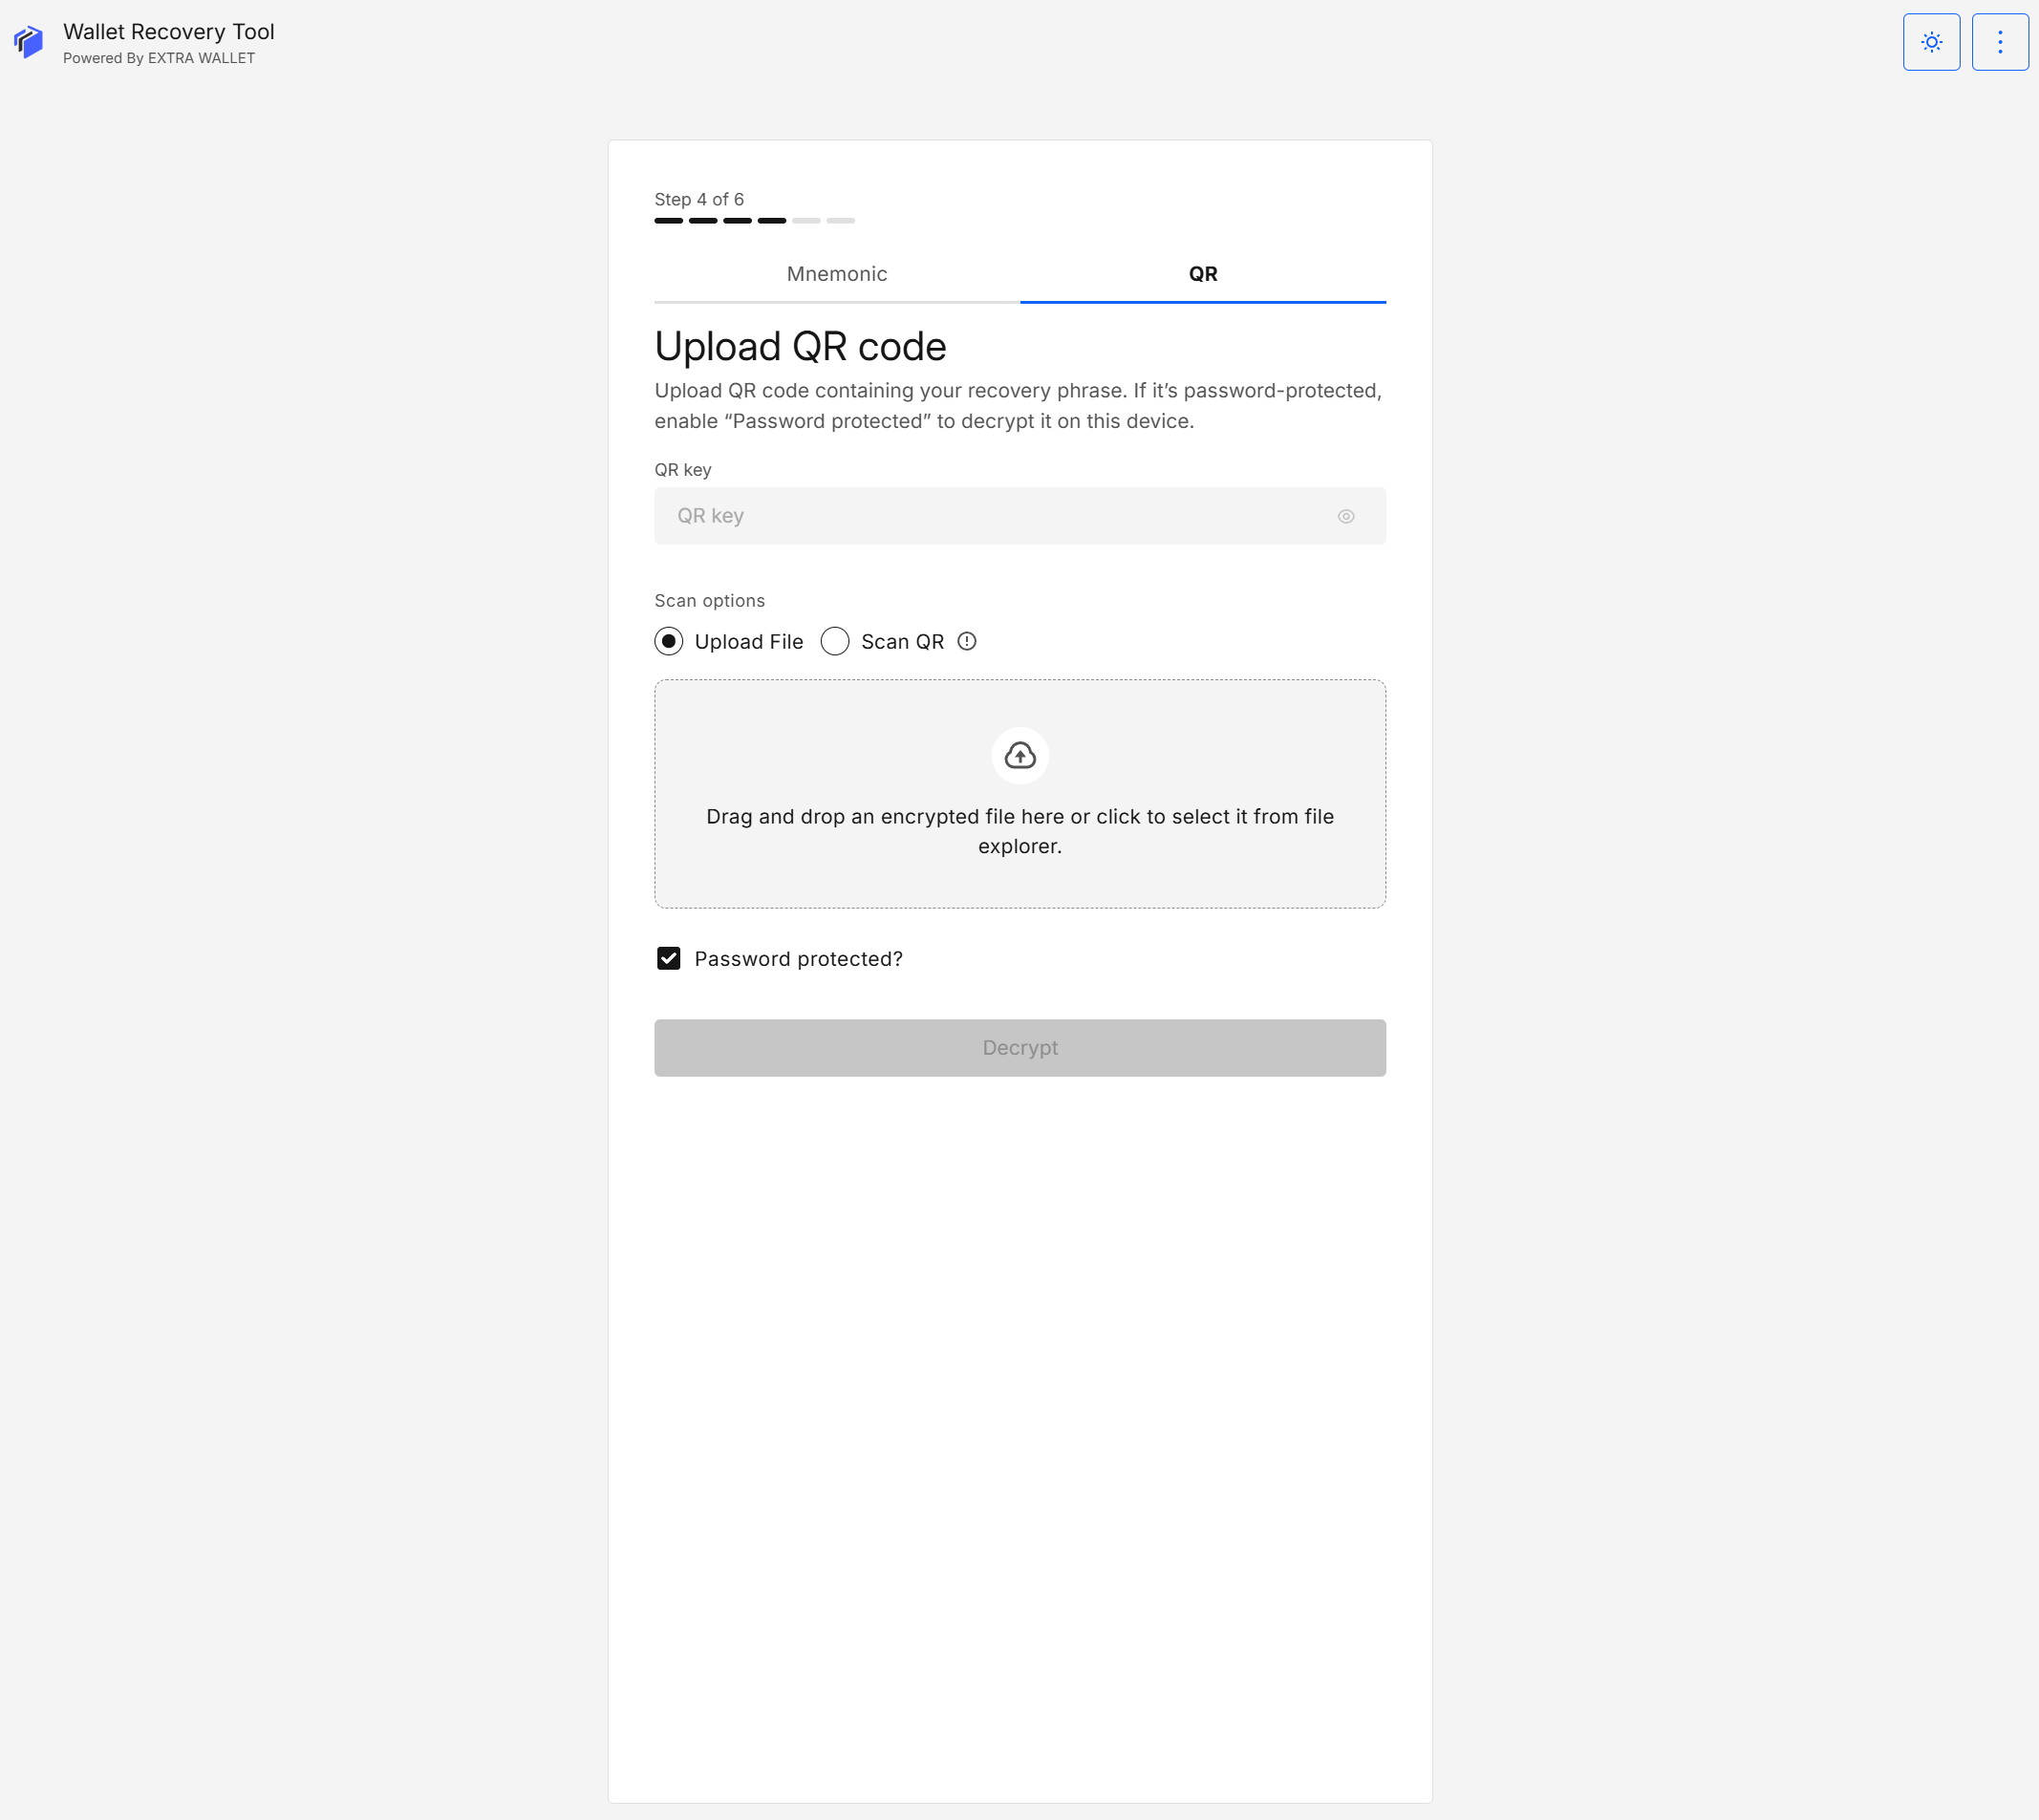Open the three-dot options menu
Screen dimensions: 2039x1820
click(1999, 42)
